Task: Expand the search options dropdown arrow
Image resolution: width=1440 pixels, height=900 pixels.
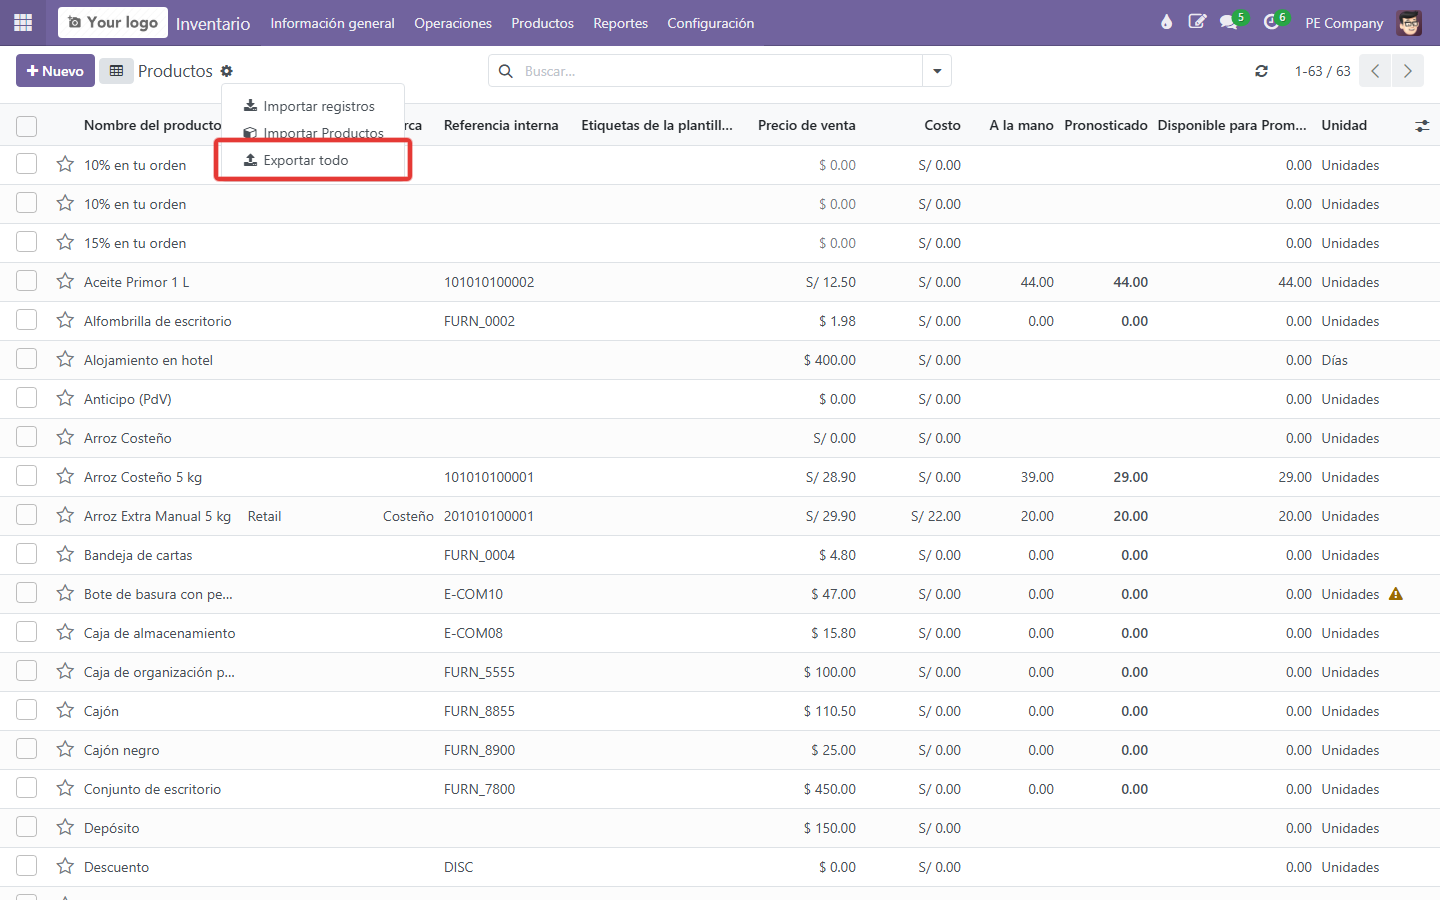Action: (937, 71)
